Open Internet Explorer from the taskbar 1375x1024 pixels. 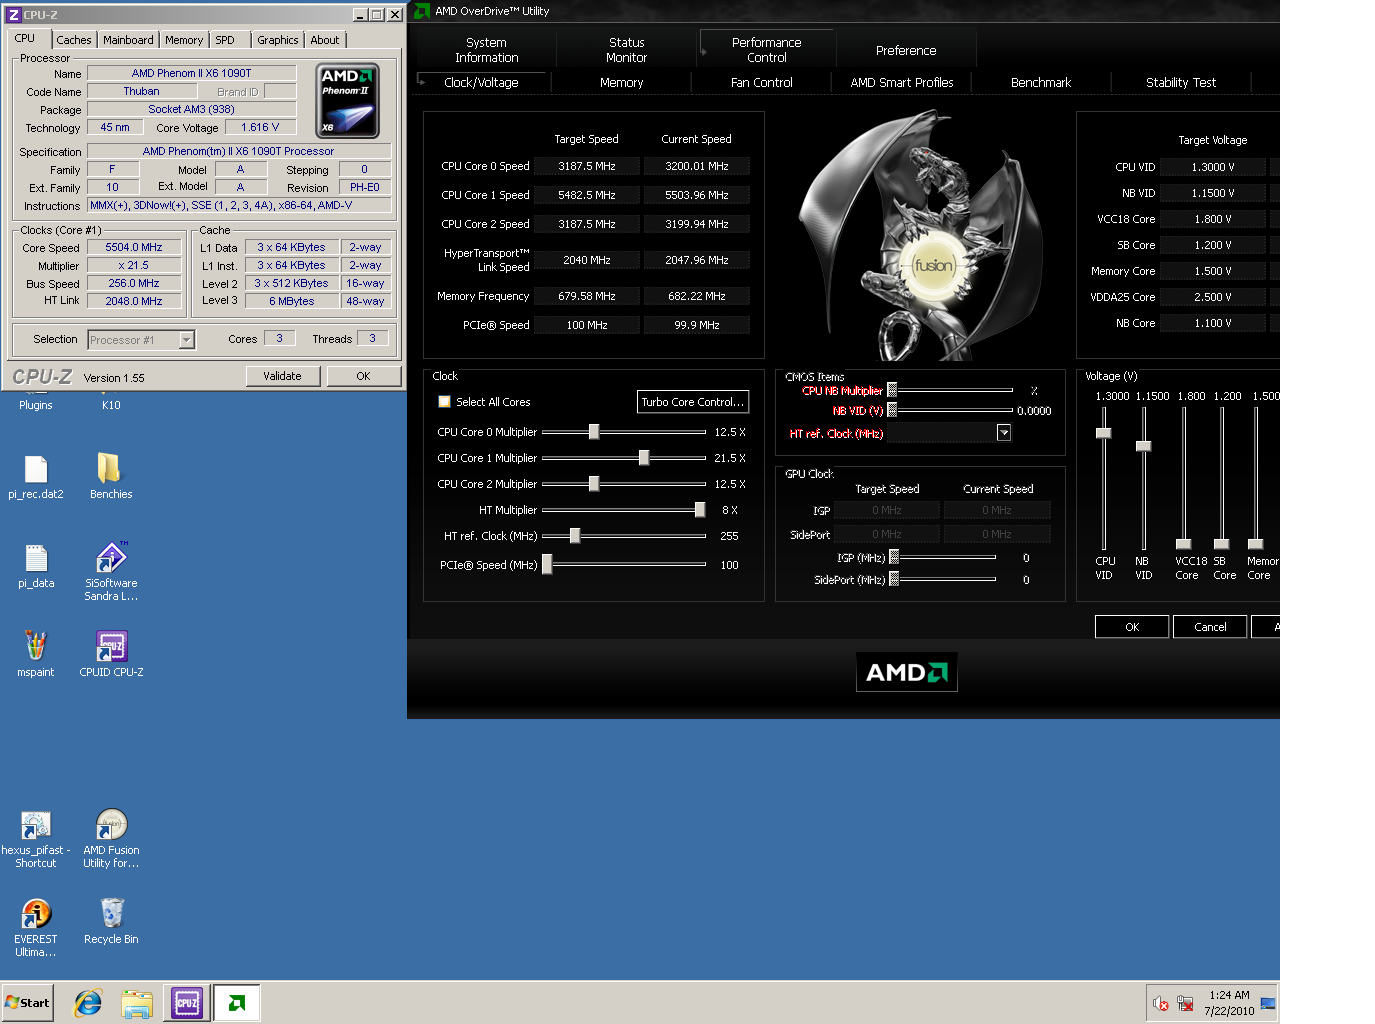(x=88, y=1003)
